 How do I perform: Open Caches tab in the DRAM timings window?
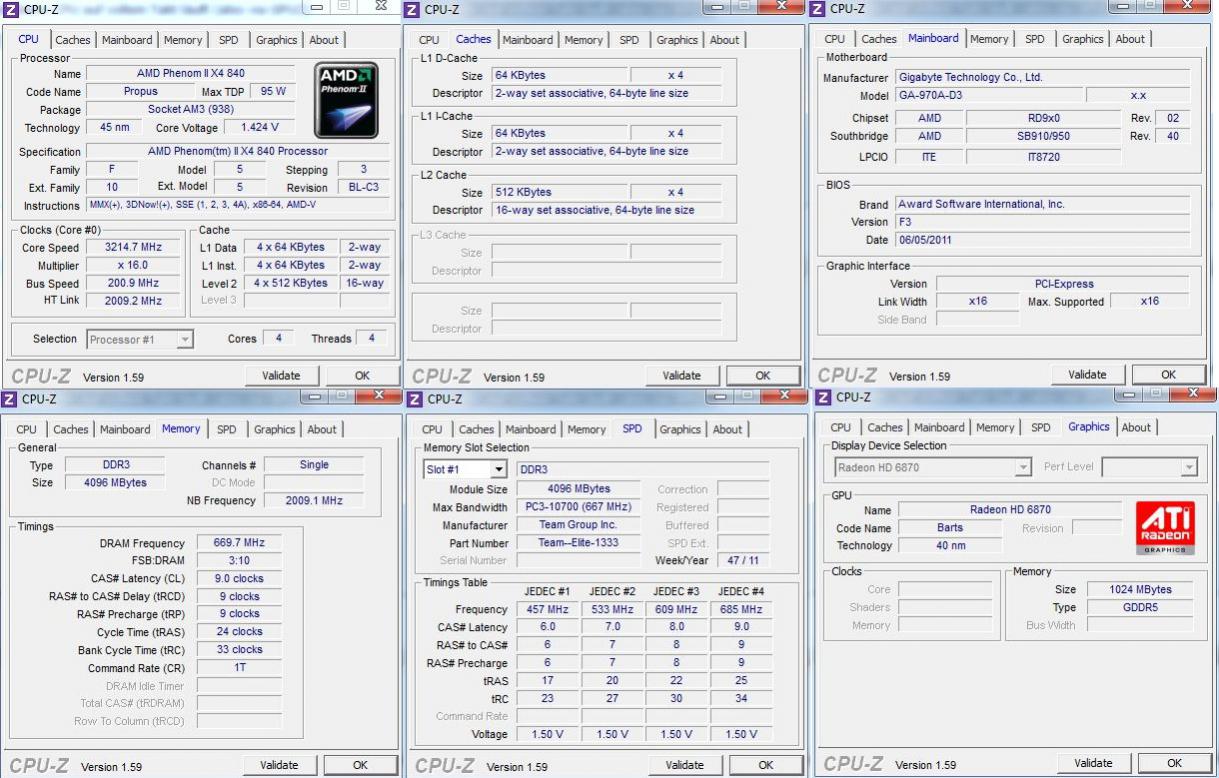tap(70, 429)
